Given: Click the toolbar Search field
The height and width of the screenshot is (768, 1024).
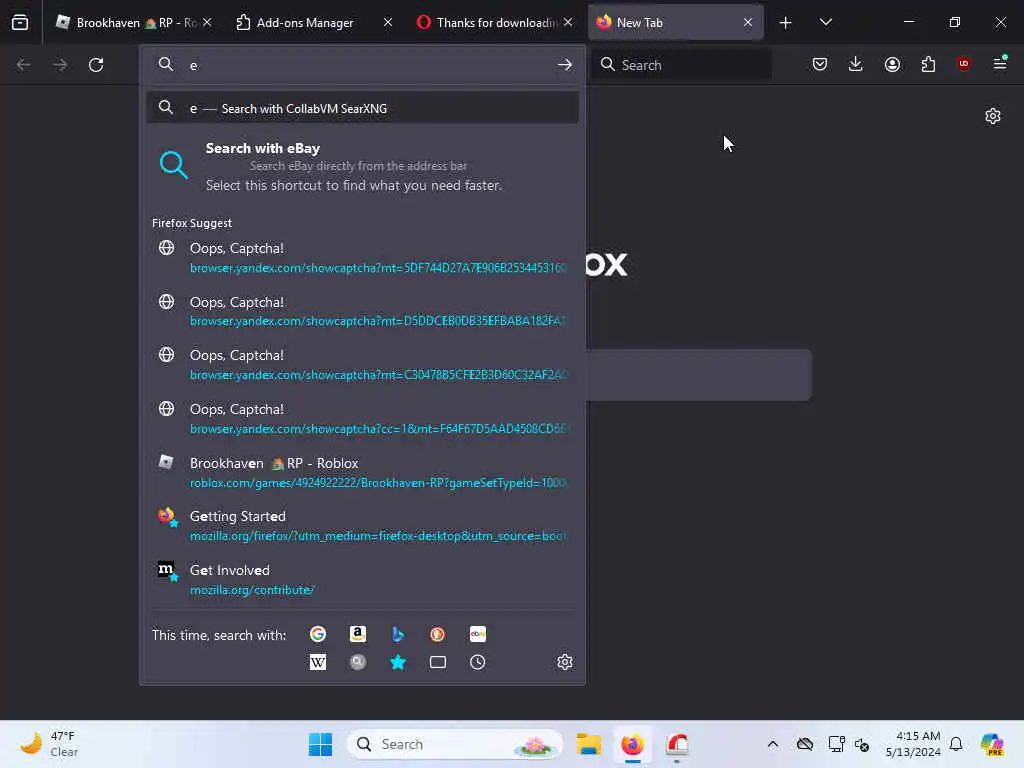Looking at the screenshot, I should point(680,65).
